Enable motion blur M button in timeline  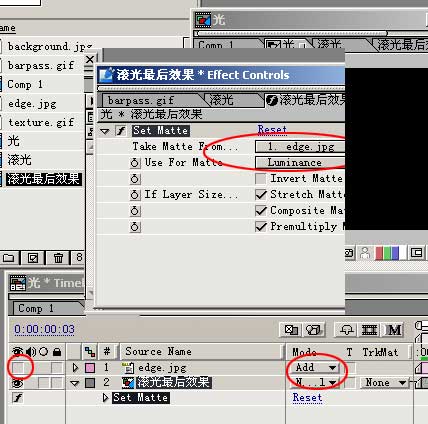pos(394,330)
